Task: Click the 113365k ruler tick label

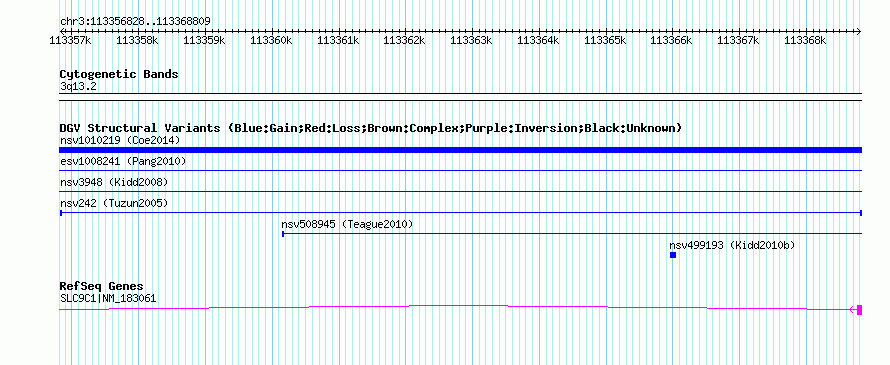Action: coord(605,40)
